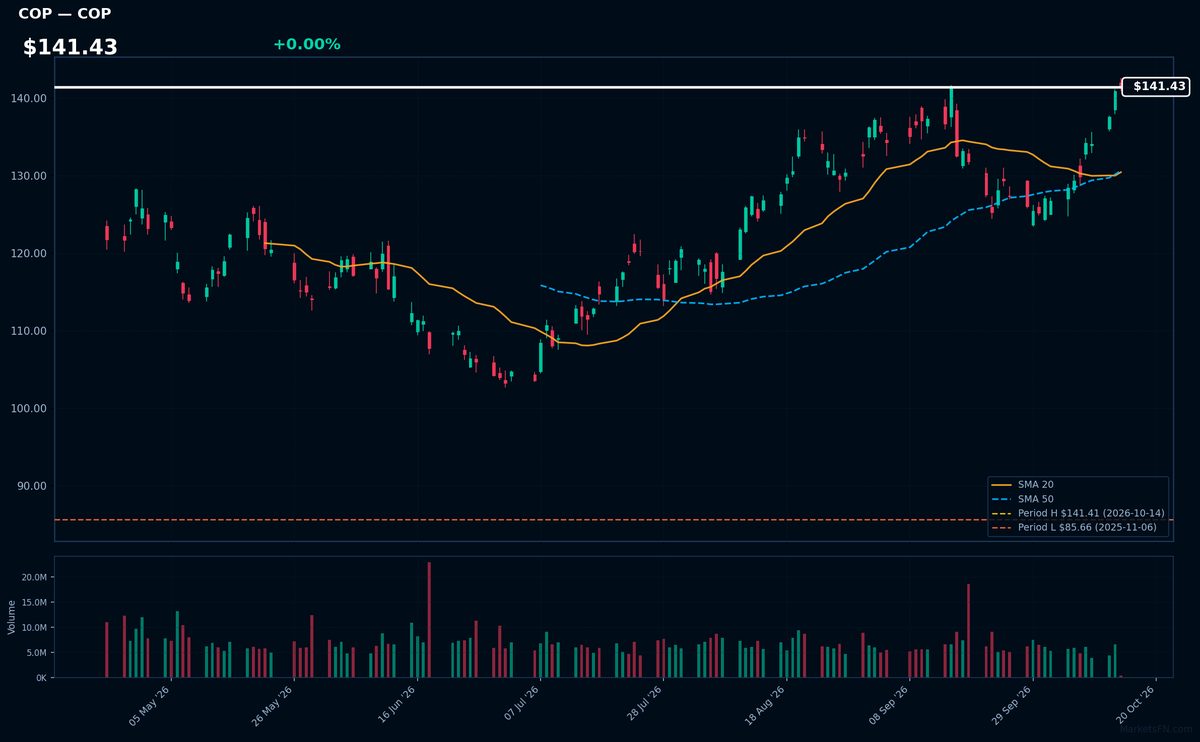Click the 130.00 price axis label

click(x=30, y=176)
